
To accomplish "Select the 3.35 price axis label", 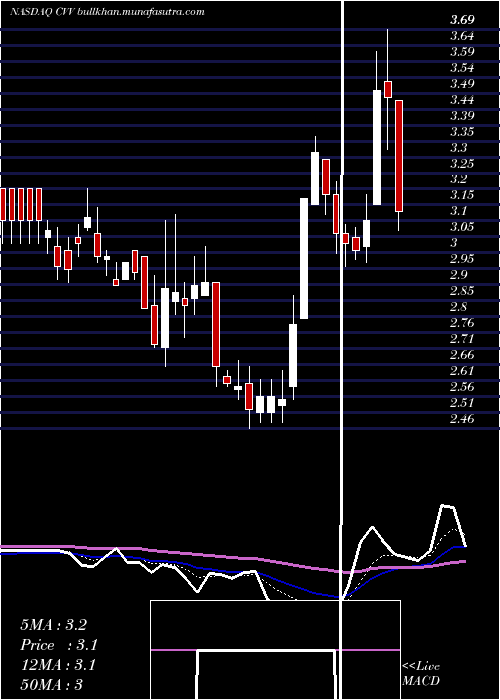I will (462, 132).
